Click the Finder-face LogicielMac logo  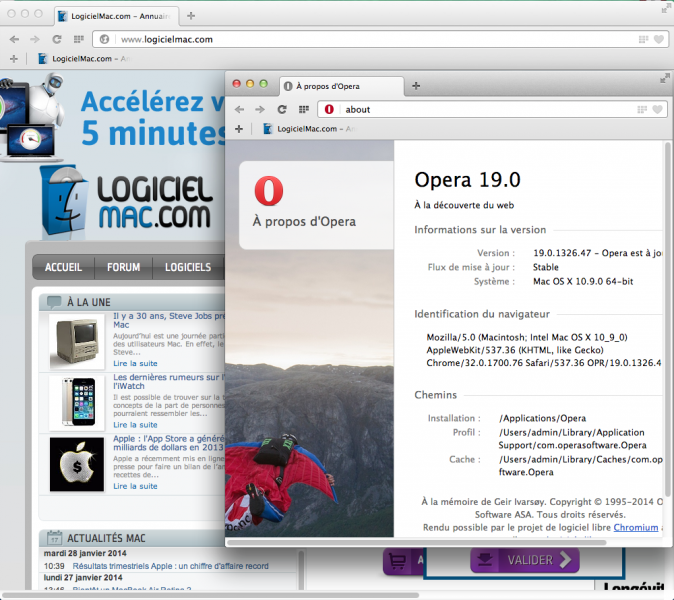65,202
